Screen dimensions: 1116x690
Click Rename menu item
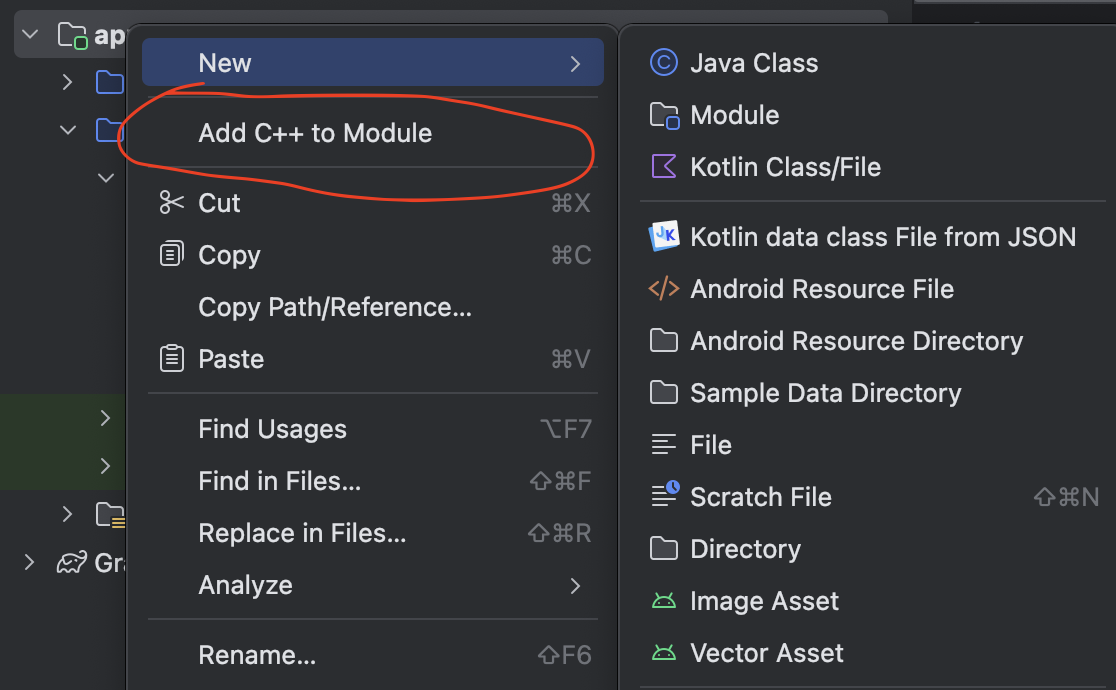pyautogui.click(x=257, y=655)
